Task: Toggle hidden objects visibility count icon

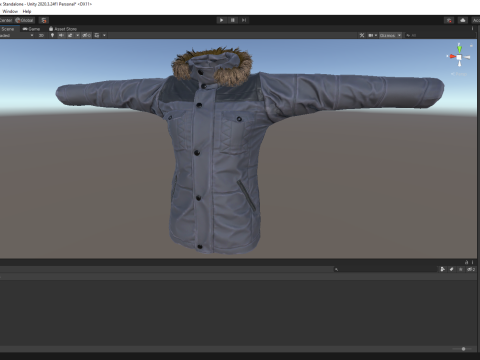Action: pos(86,35)
